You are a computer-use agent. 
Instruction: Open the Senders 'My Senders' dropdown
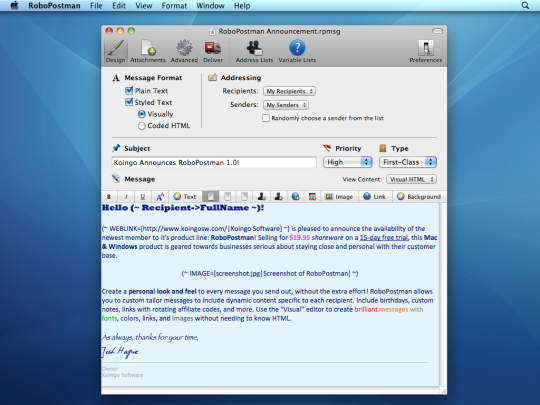[286, 105]
